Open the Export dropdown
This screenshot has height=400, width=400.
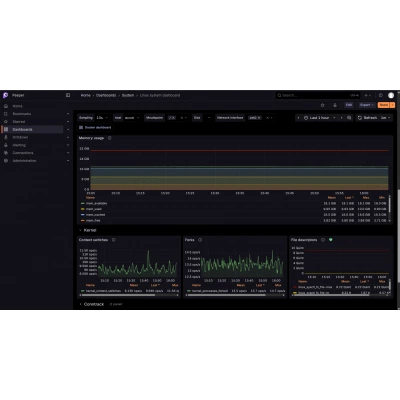coord(366,105)
